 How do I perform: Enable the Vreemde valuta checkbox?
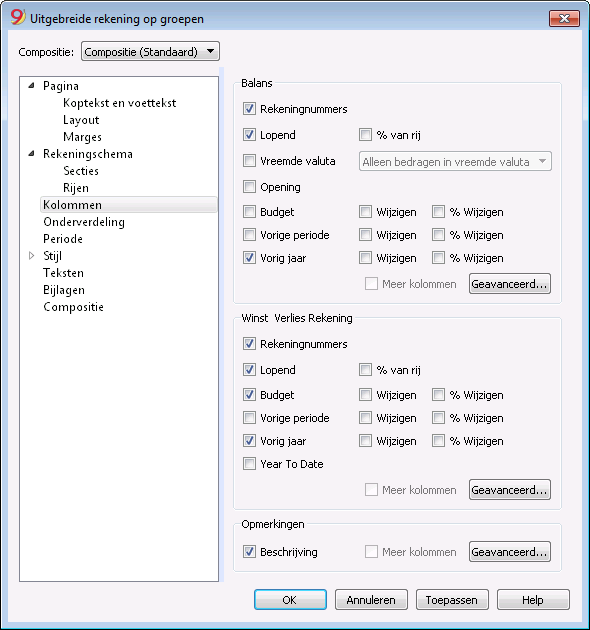pyautogui.click(x=249, y=161)
